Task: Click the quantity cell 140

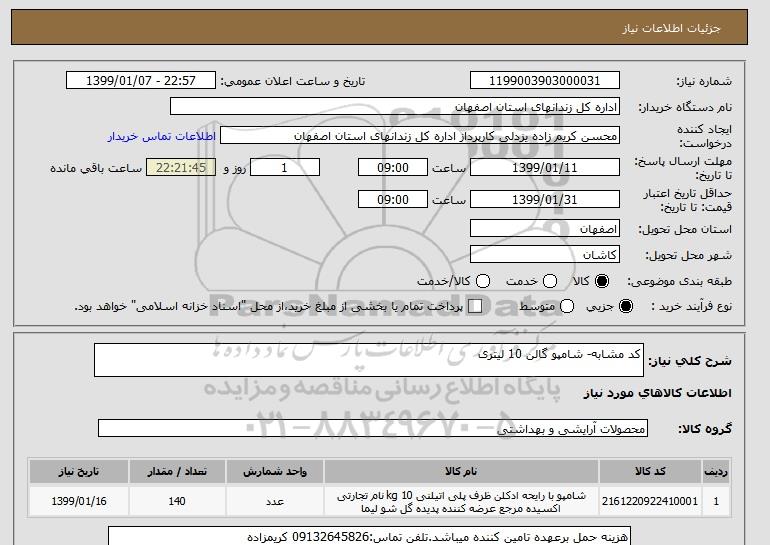Action: (177, 501)
